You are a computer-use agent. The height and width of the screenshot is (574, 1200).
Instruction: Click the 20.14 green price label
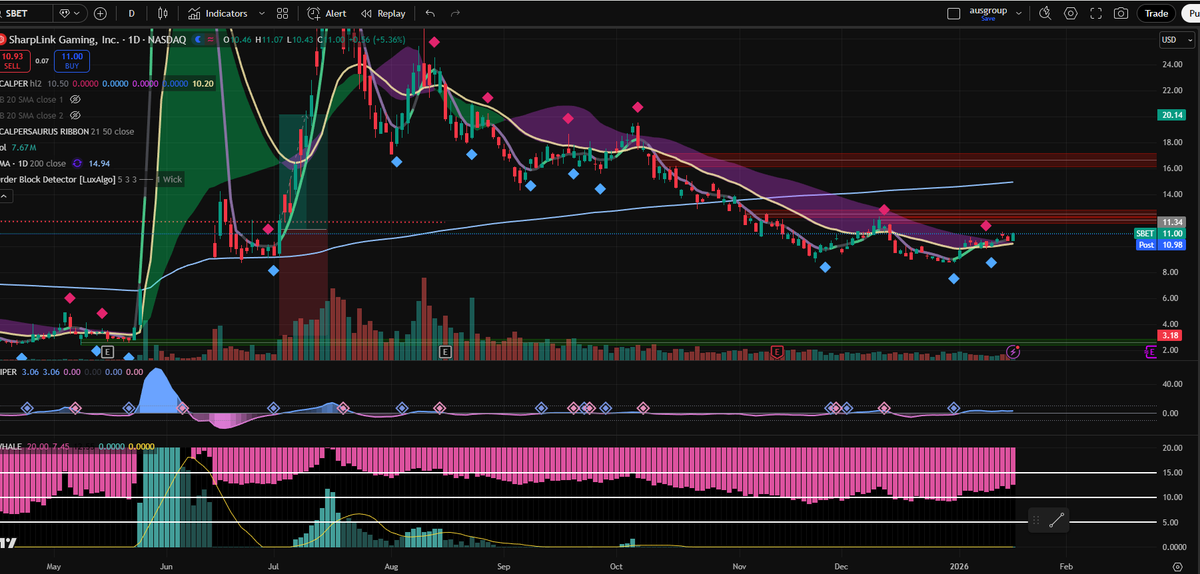(x=1172, y=115)
